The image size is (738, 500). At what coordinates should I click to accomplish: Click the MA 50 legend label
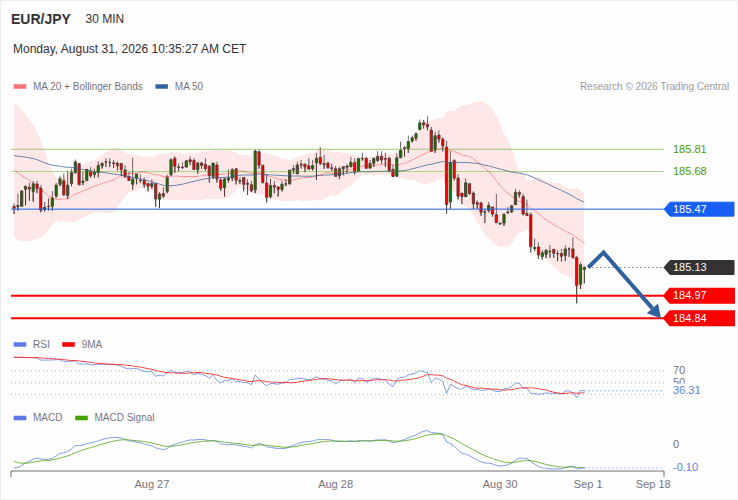(x=189, y=87)
